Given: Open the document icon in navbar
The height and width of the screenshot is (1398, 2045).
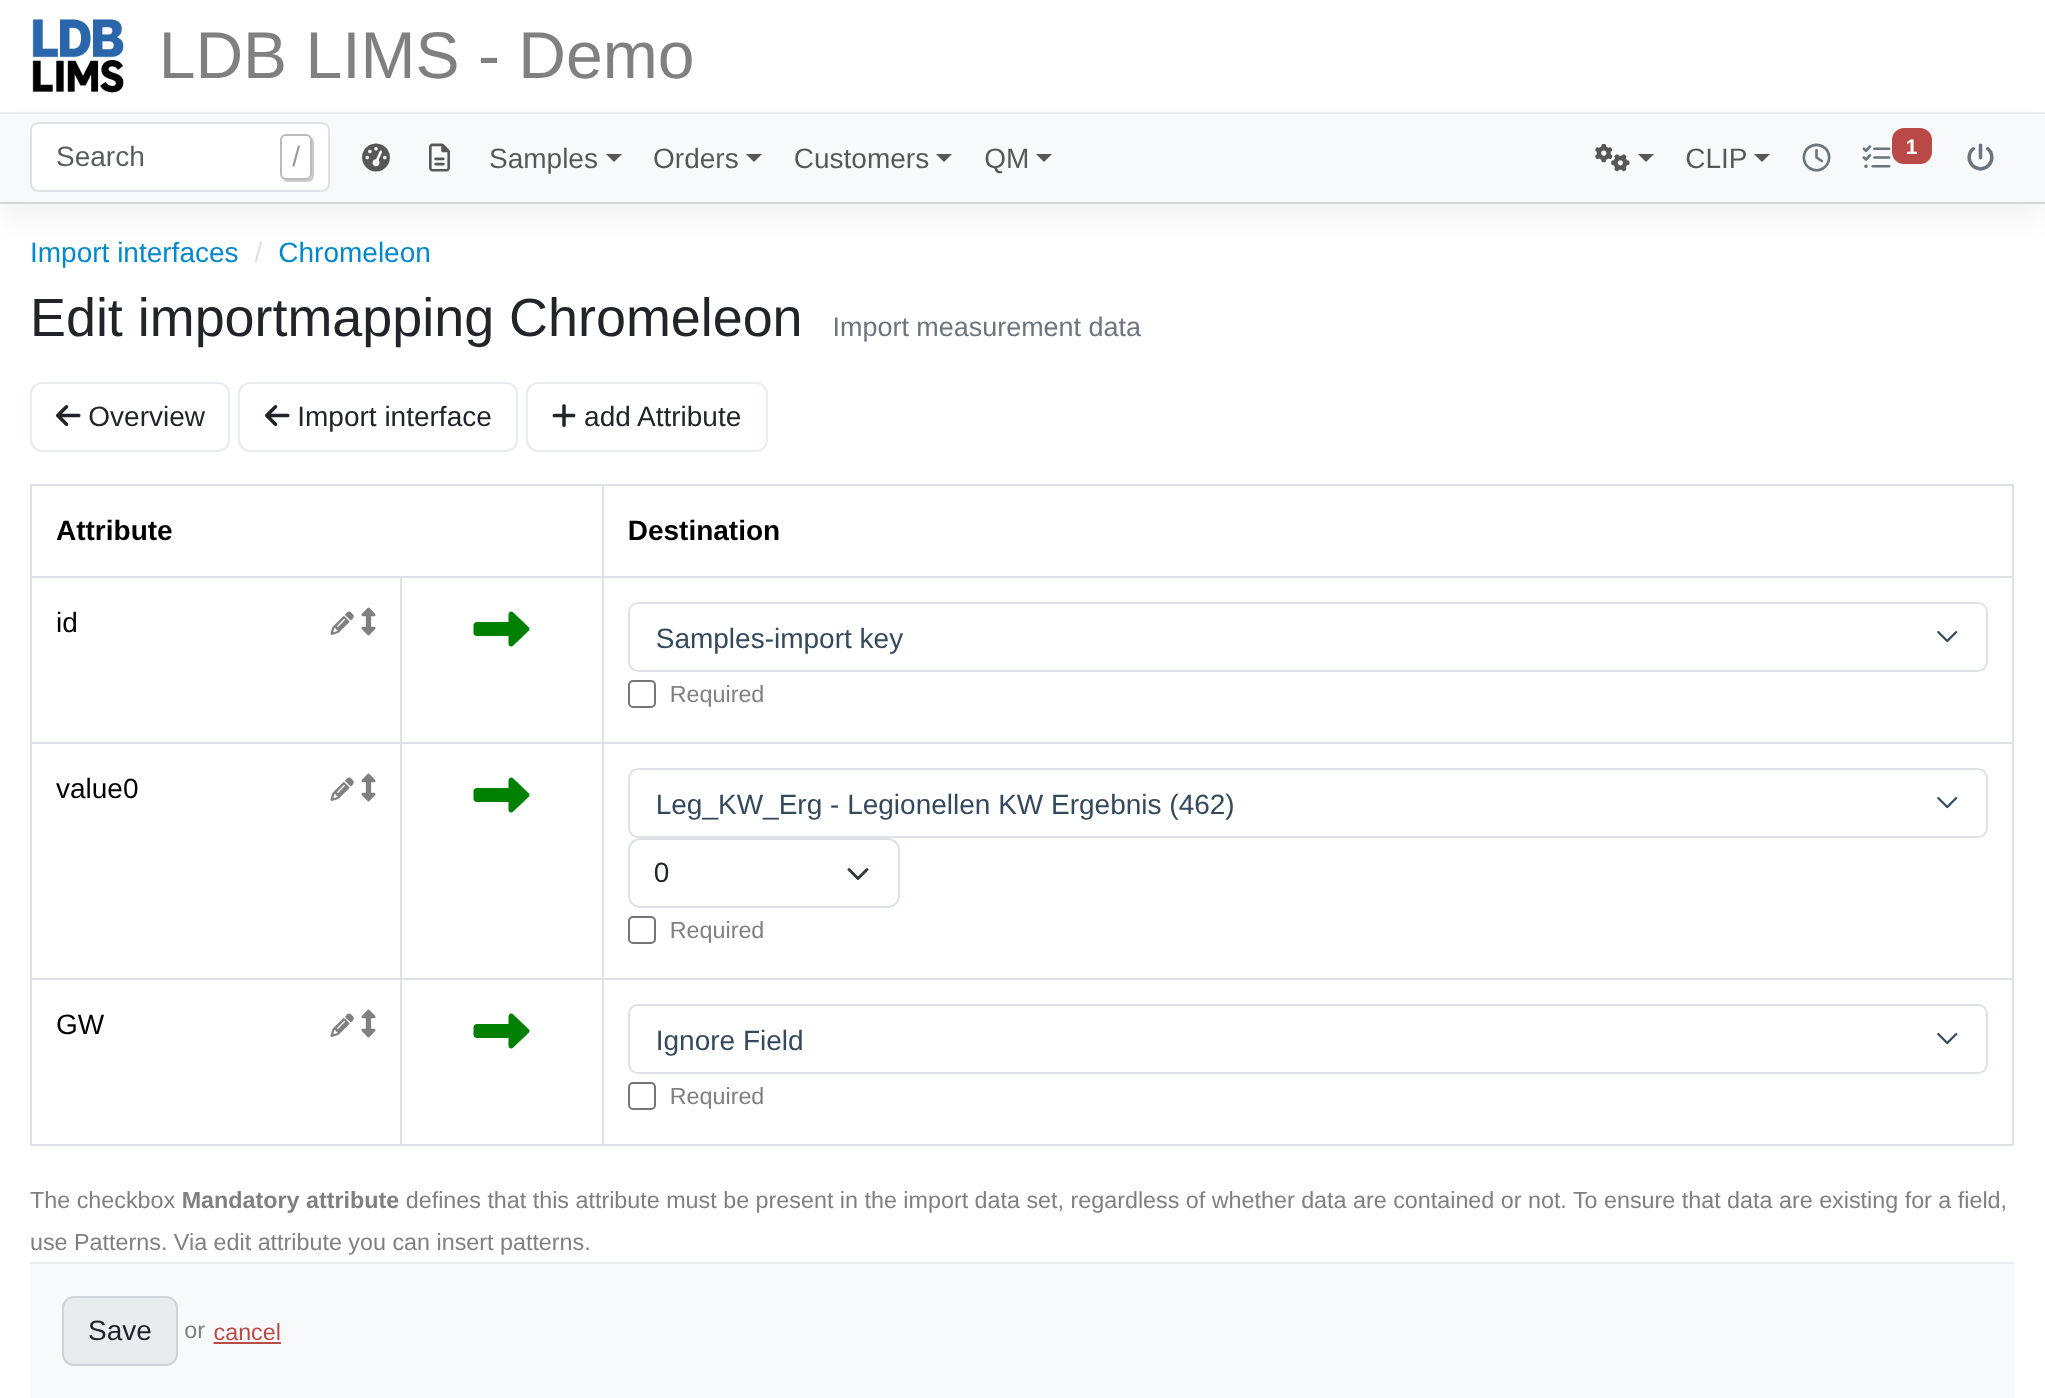Looking at the screenshot, I should (439, 158).
